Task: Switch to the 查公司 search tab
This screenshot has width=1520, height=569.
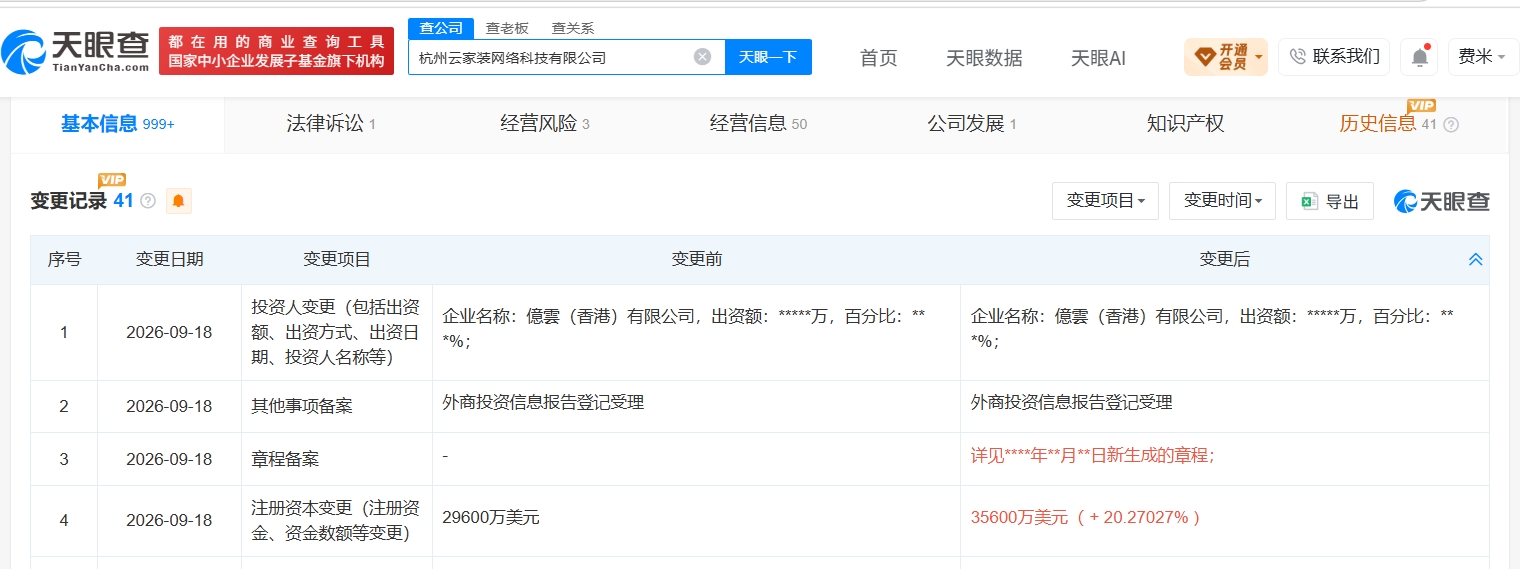Action: 441,28
